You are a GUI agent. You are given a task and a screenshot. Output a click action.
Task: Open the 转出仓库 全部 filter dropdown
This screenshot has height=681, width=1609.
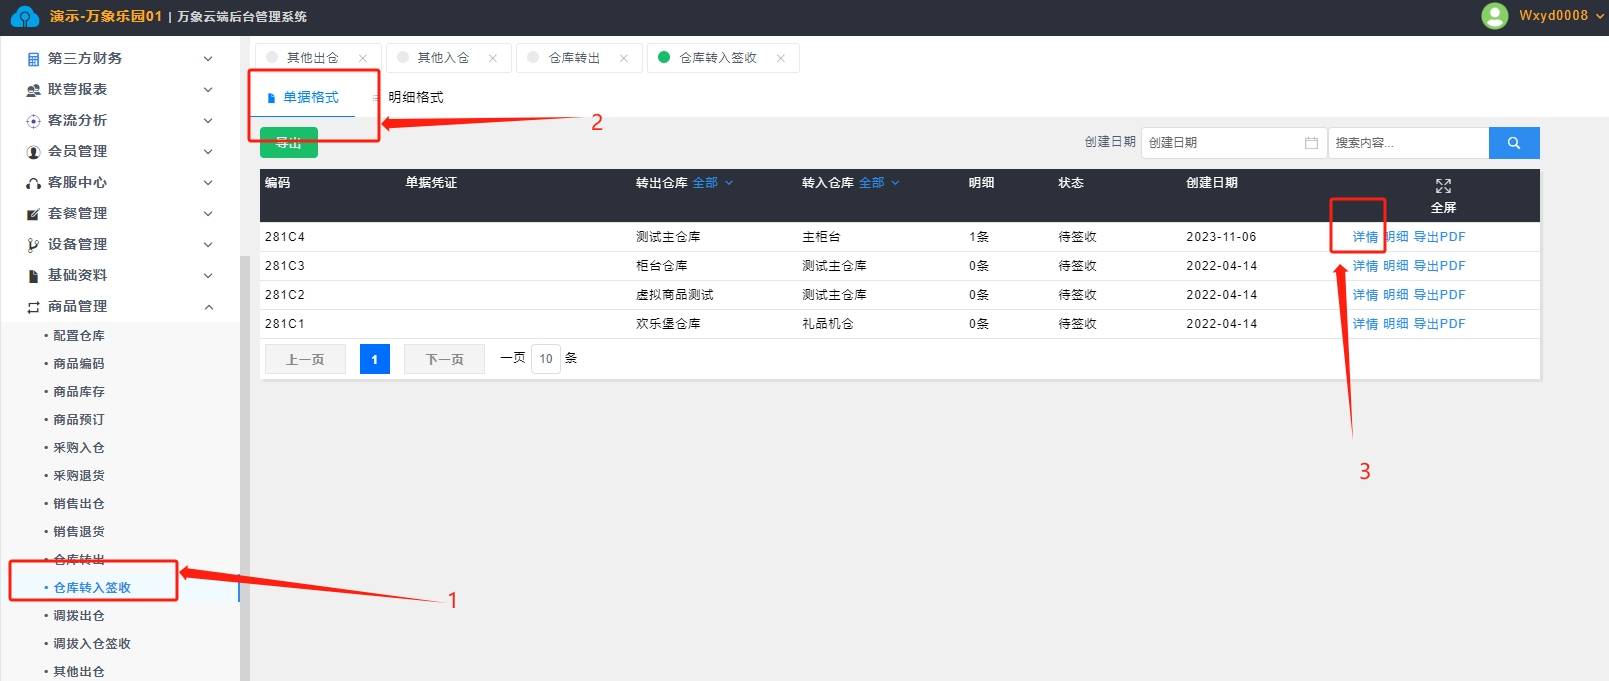[713, 183]
